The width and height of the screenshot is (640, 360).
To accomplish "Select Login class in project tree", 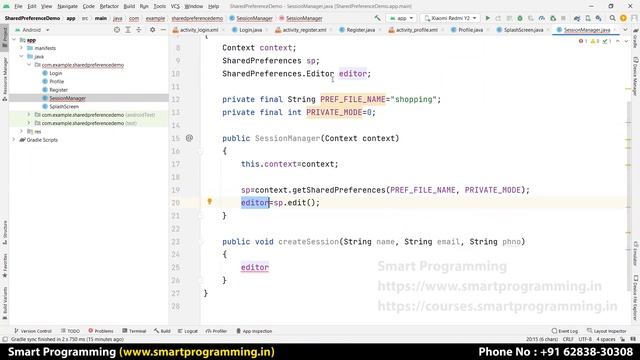I will point(56,73).
